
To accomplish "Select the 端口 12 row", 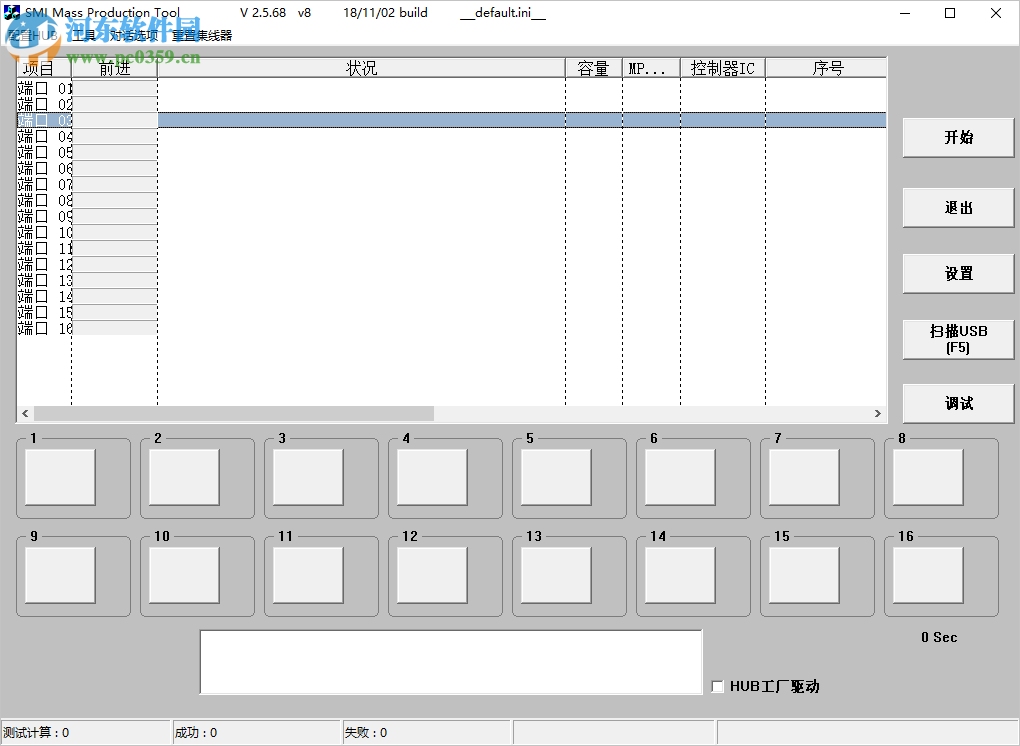I will coord(451,264).
